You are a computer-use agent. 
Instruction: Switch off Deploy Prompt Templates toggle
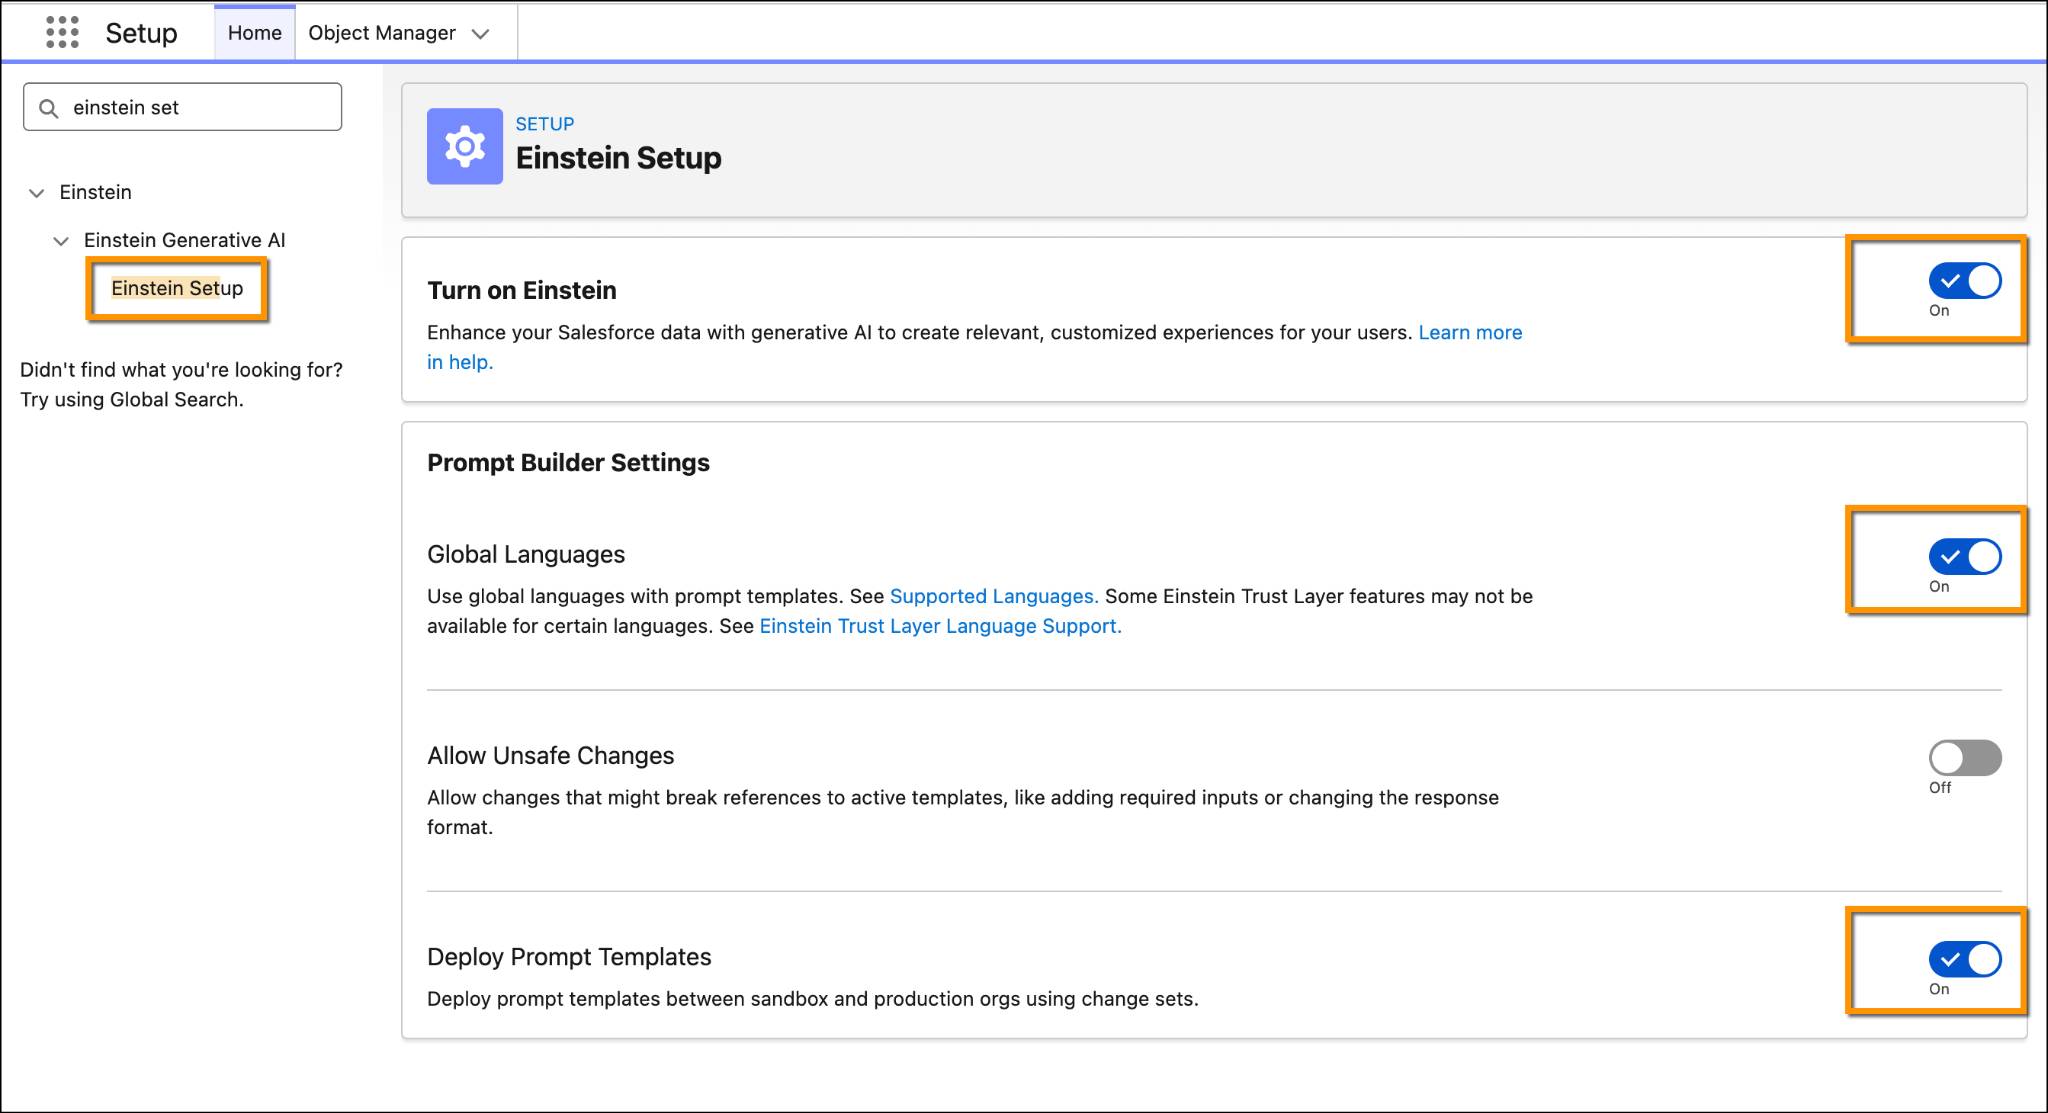tap(1965, 960)
